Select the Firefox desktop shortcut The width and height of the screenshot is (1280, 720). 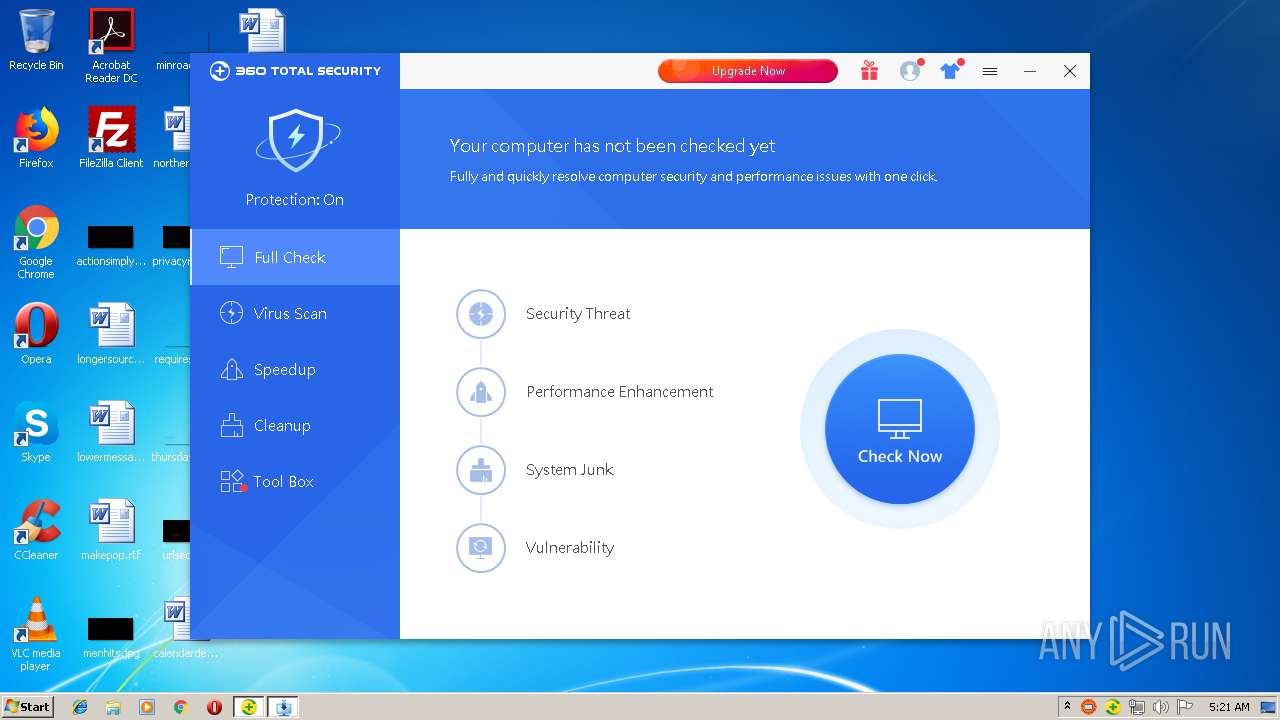coord(36,137)
